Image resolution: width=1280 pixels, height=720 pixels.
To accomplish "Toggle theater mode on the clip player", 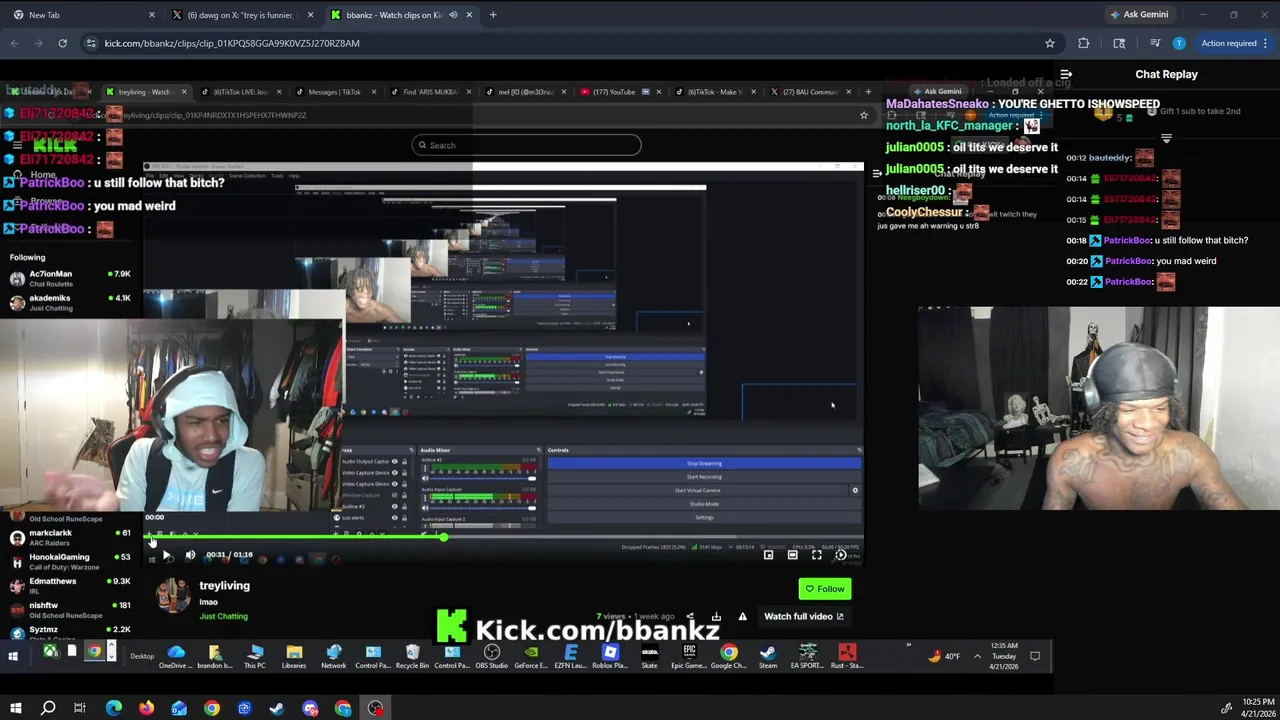I will point(793,555).
